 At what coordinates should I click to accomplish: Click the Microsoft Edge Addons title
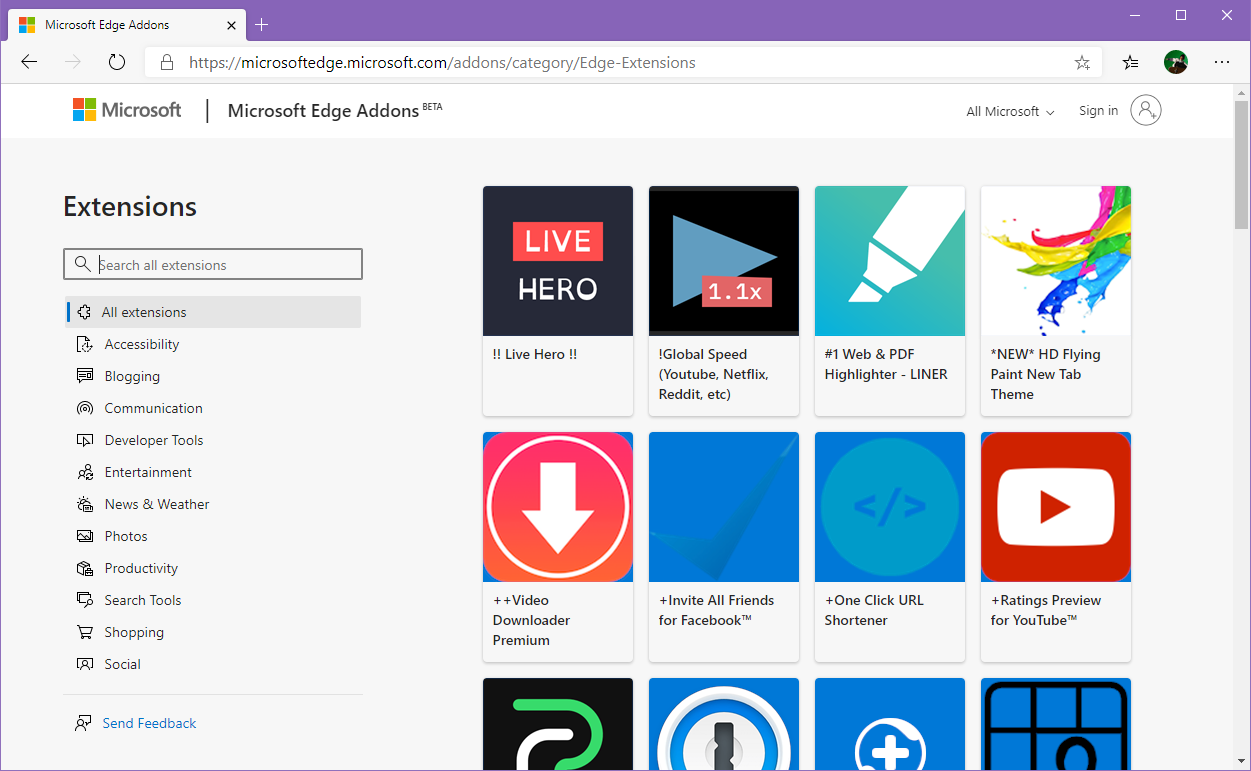323,111
